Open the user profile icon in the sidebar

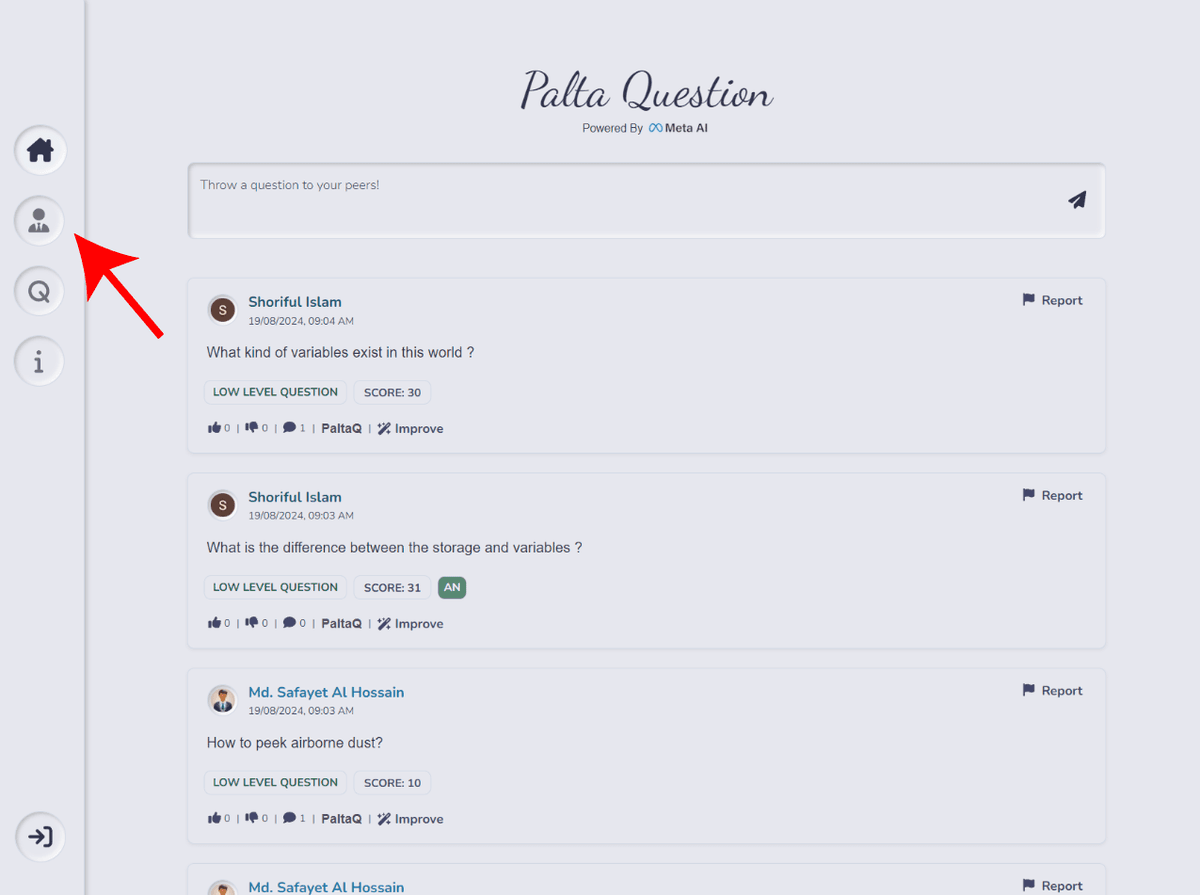click(39, 220)
